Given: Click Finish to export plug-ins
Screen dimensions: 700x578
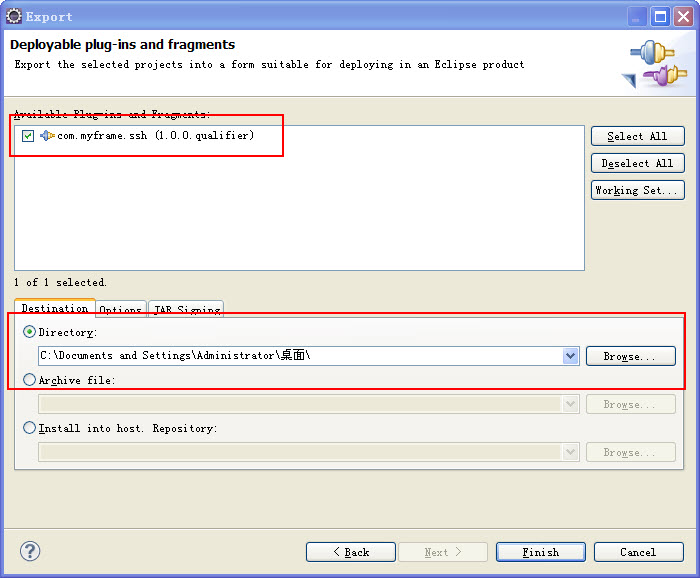Looking at the screenshot, I should click(541, 552).
